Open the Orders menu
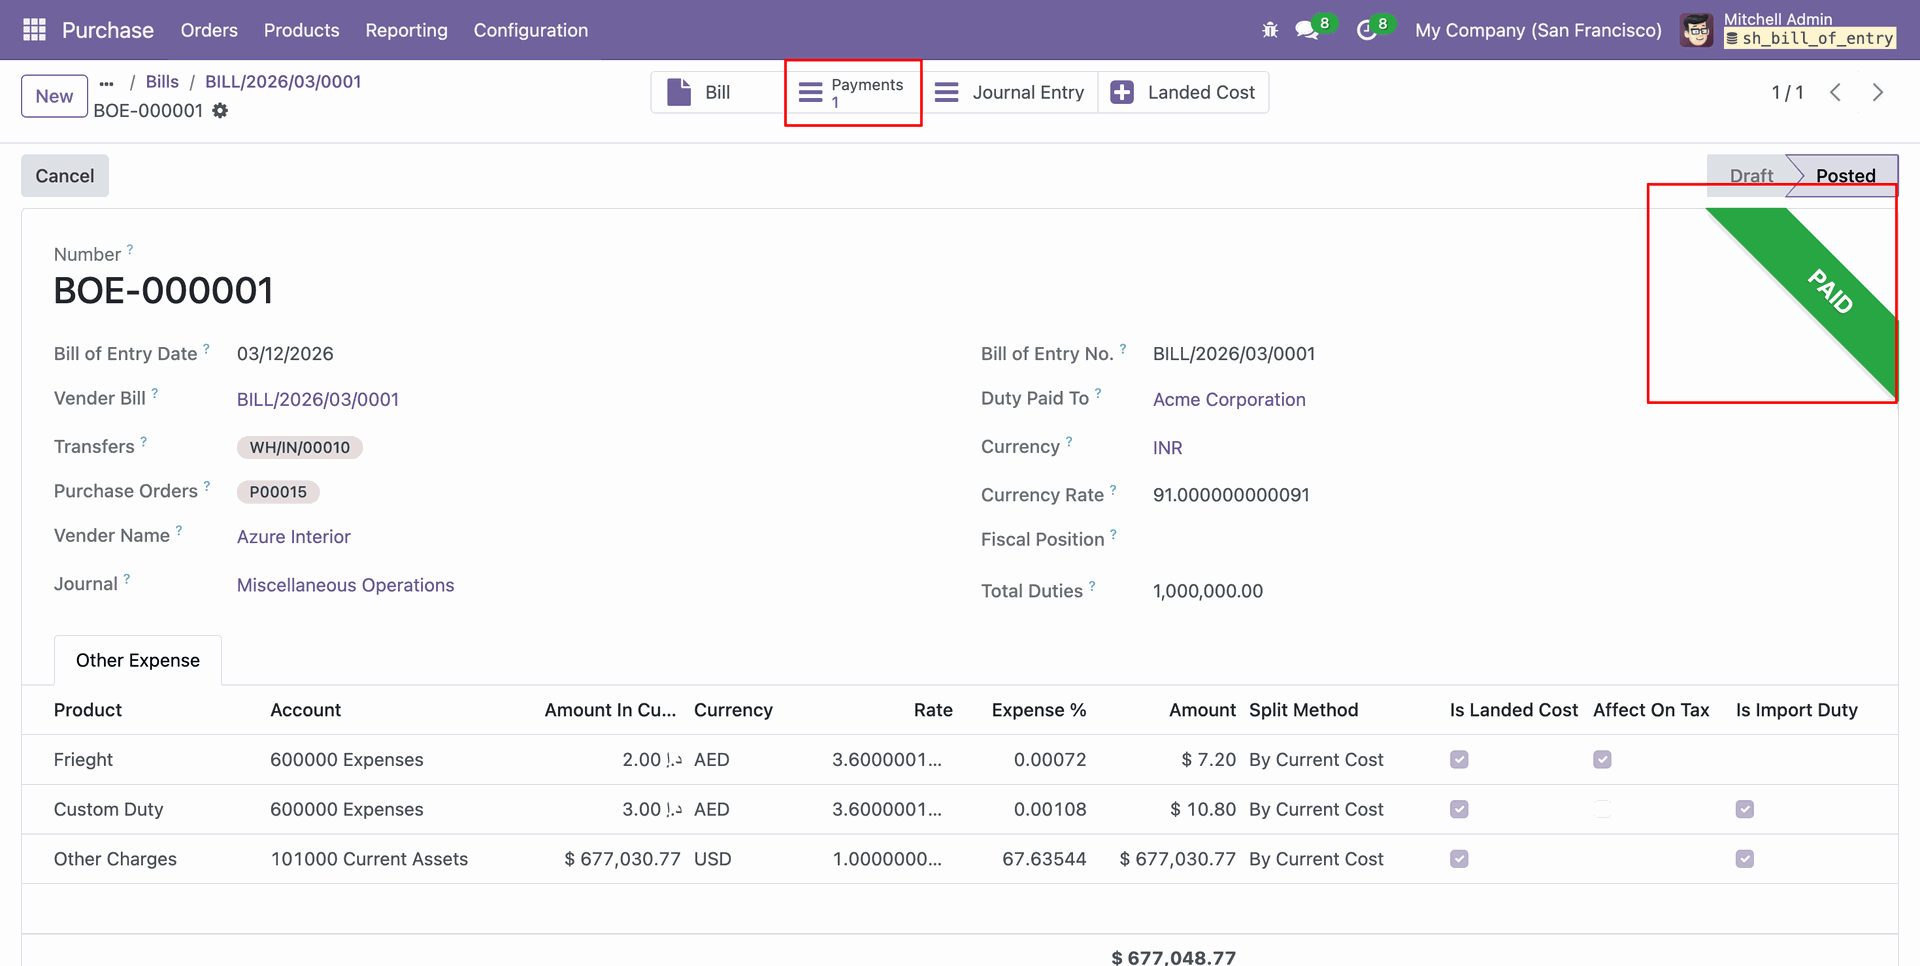The height and width of the screenshot is (966, 1920). (x=209, y=30)
